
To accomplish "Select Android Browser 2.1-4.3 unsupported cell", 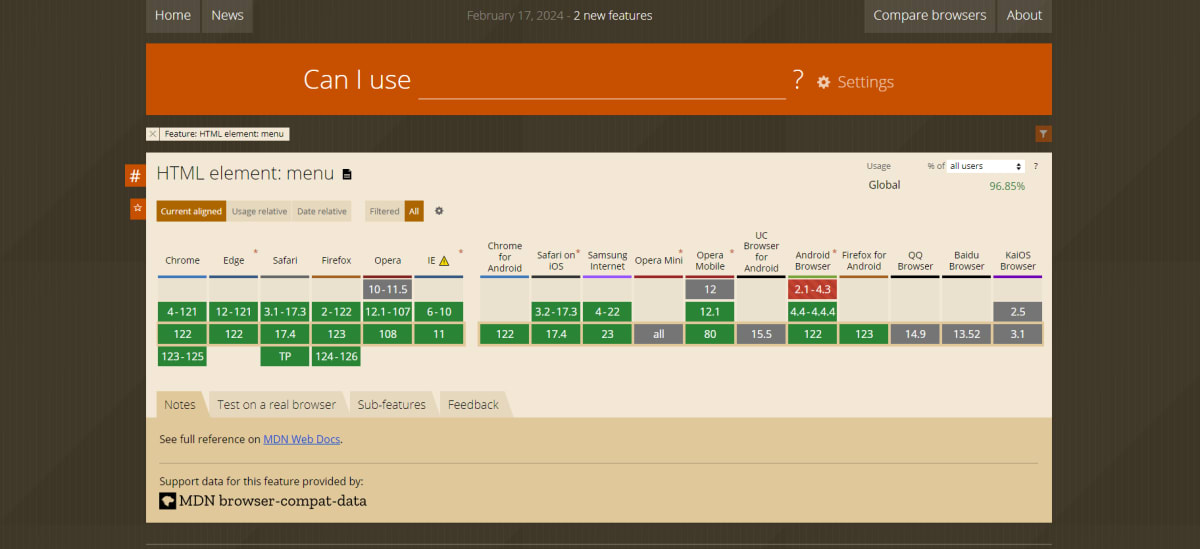I will click(812, 289).
